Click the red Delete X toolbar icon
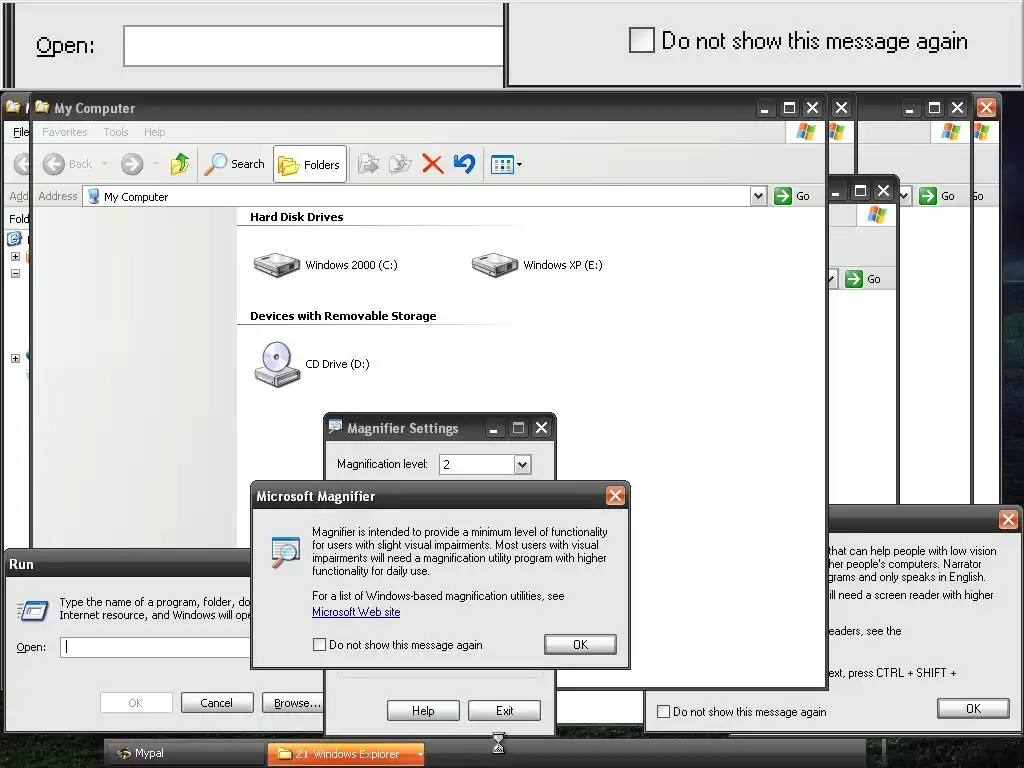This screenshot has width=1024, height=768. point(432,163)
